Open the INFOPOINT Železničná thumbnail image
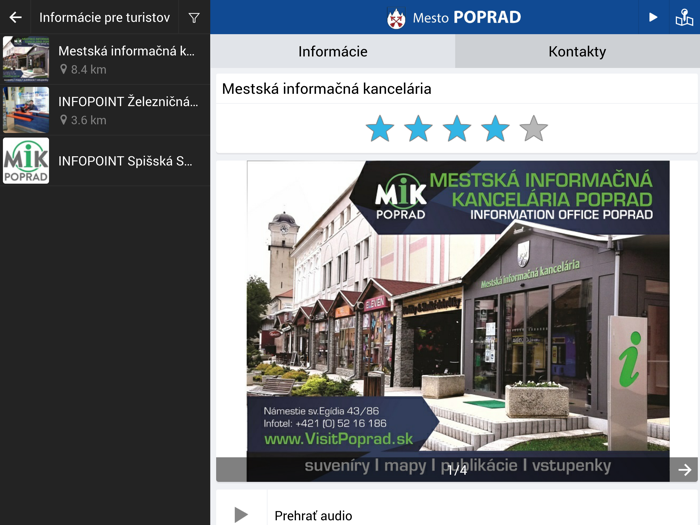 26,110
